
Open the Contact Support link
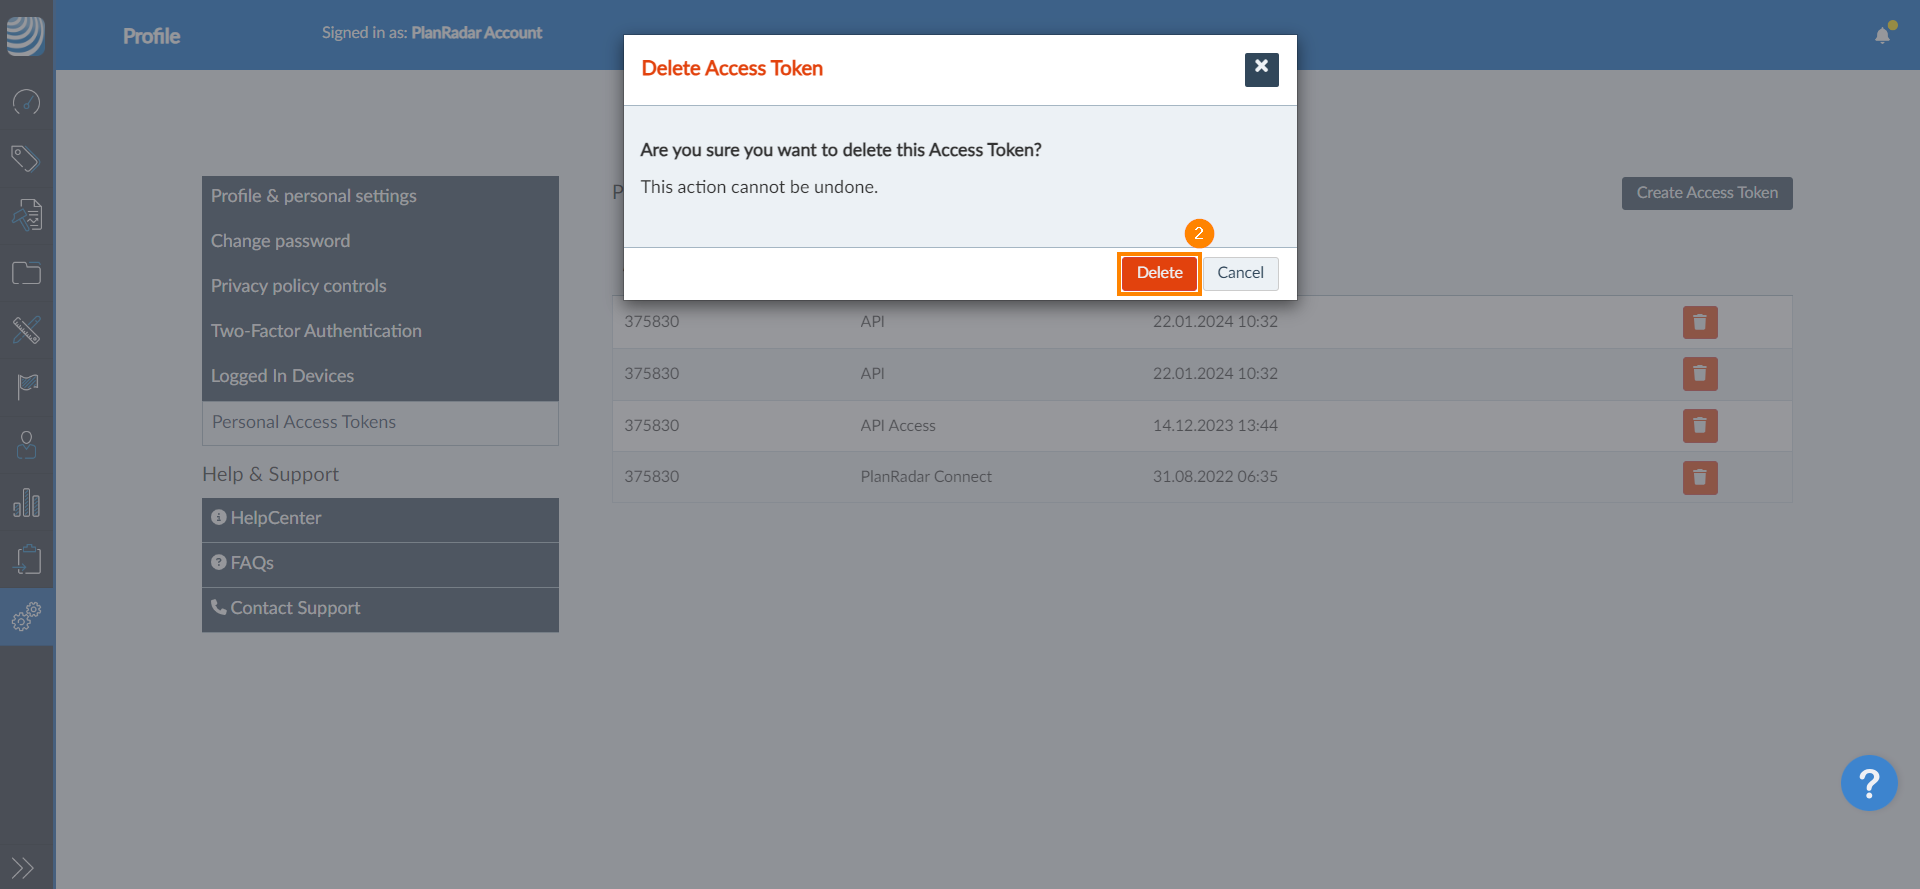click(295, 608)
